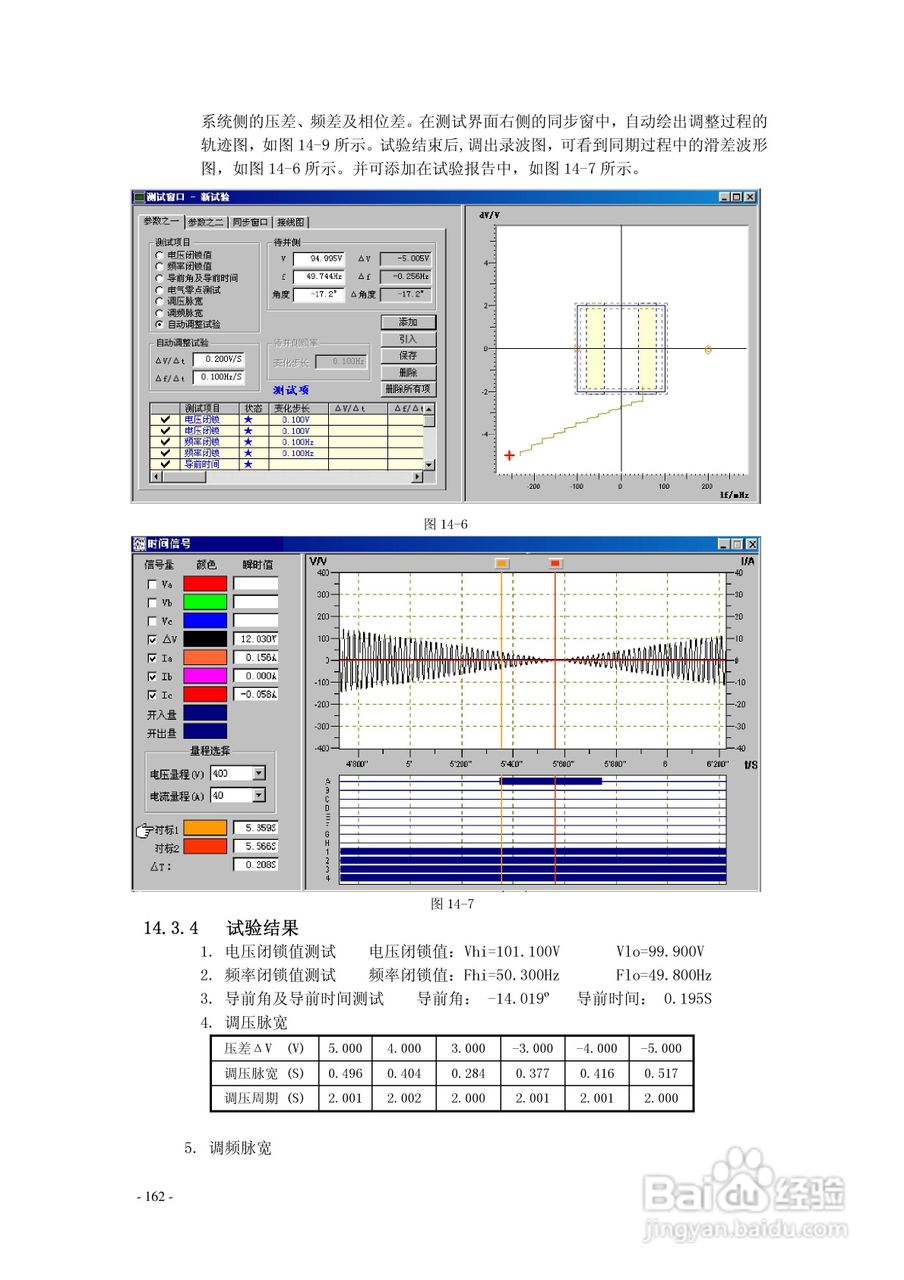The height and width of the screenshot is (1280, 904).
Task: Disable the ΔV signal checkbox
Action: (152, 639)
